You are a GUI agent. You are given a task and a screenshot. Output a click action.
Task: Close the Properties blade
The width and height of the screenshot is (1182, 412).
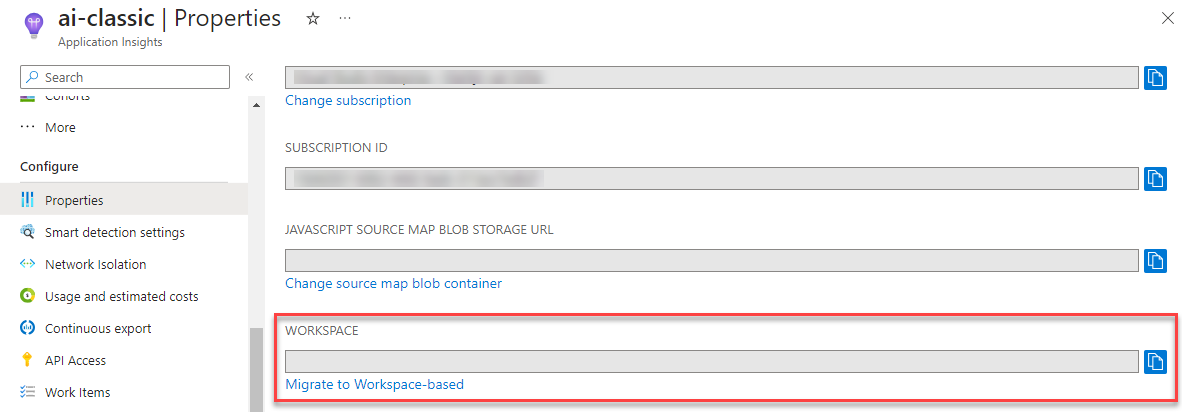[1167, 20]
